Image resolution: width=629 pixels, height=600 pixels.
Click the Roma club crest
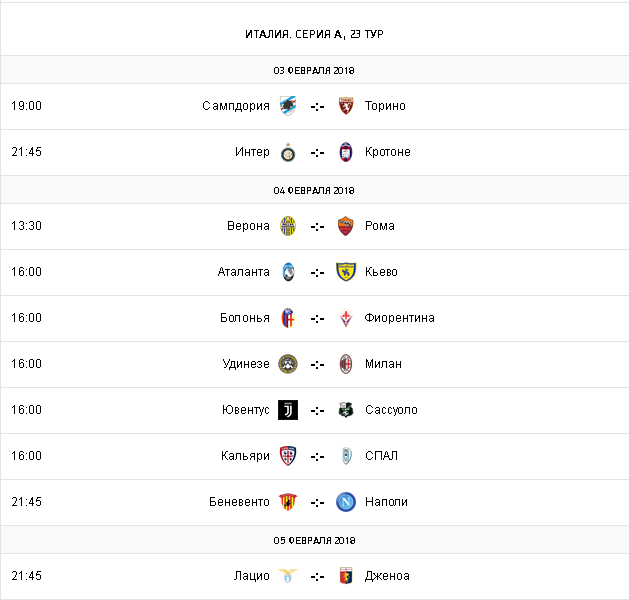346,226
